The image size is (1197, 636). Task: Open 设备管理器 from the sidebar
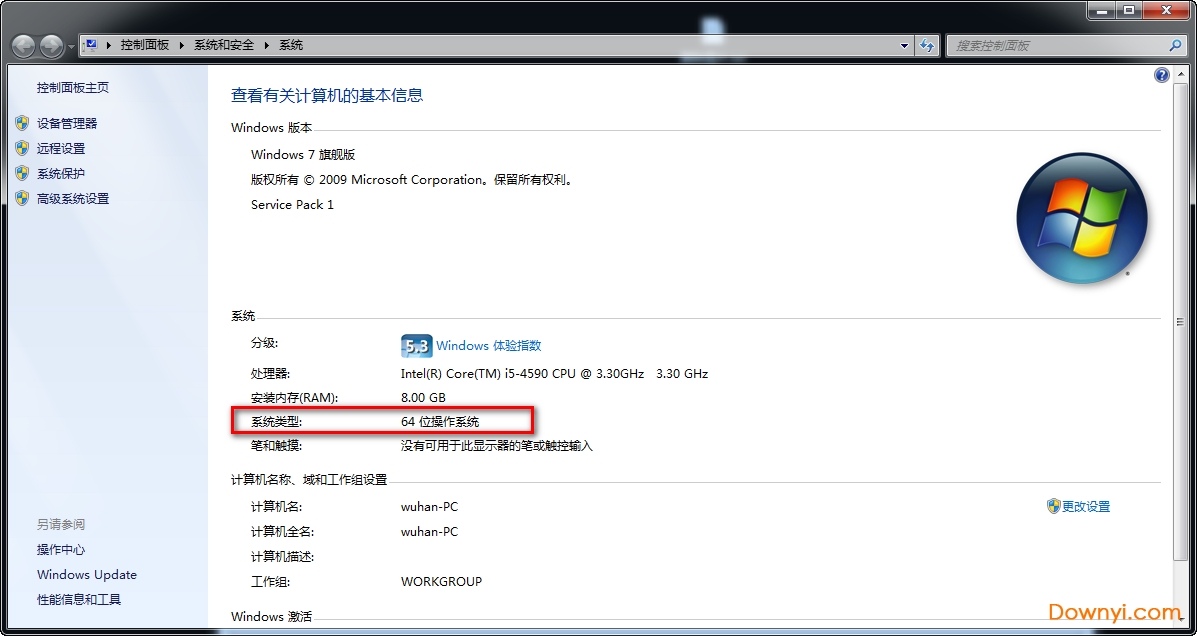tap(67, 123)
